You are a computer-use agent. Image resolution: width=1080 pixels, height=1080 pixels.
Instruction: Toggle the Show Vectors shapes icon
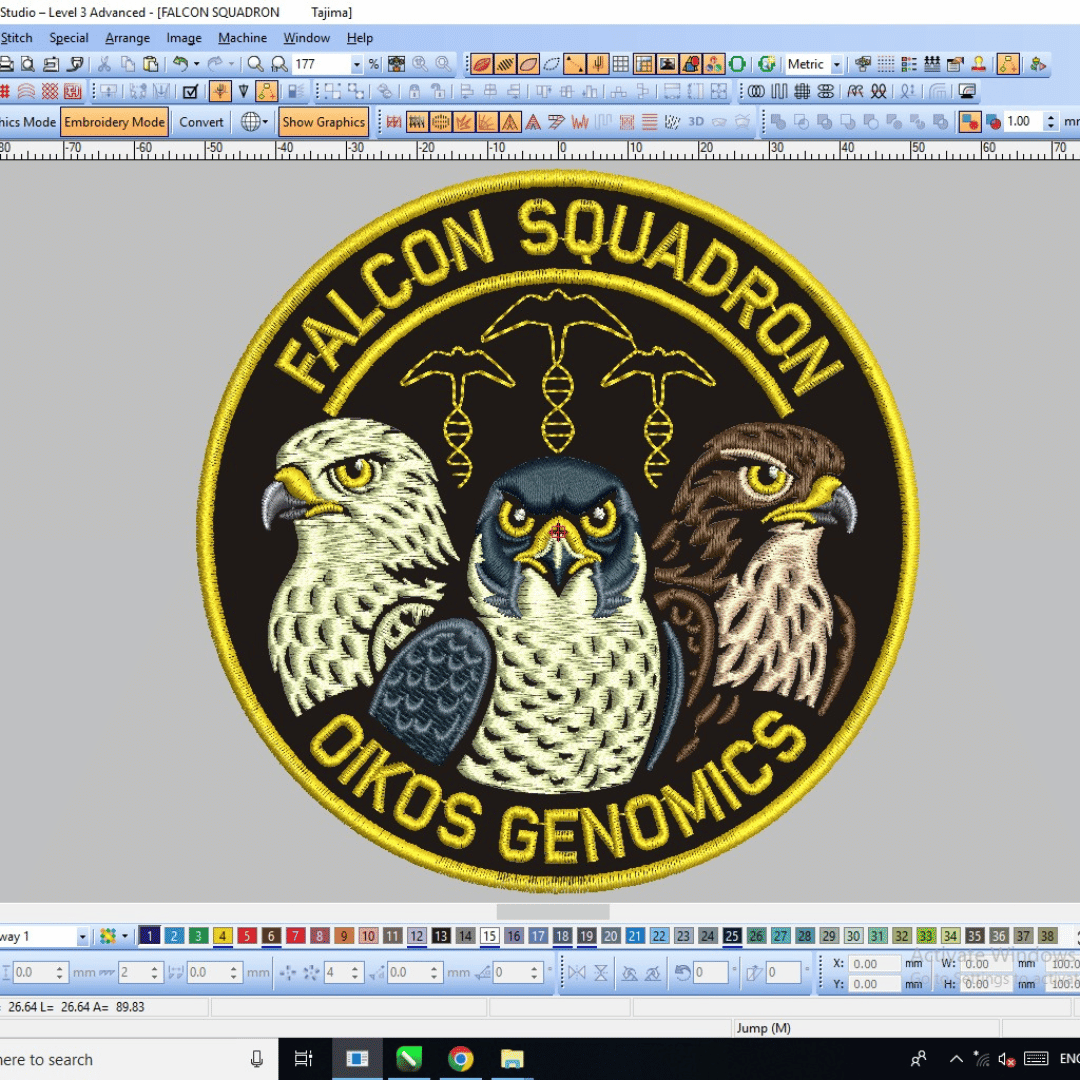tap(690, 64)
